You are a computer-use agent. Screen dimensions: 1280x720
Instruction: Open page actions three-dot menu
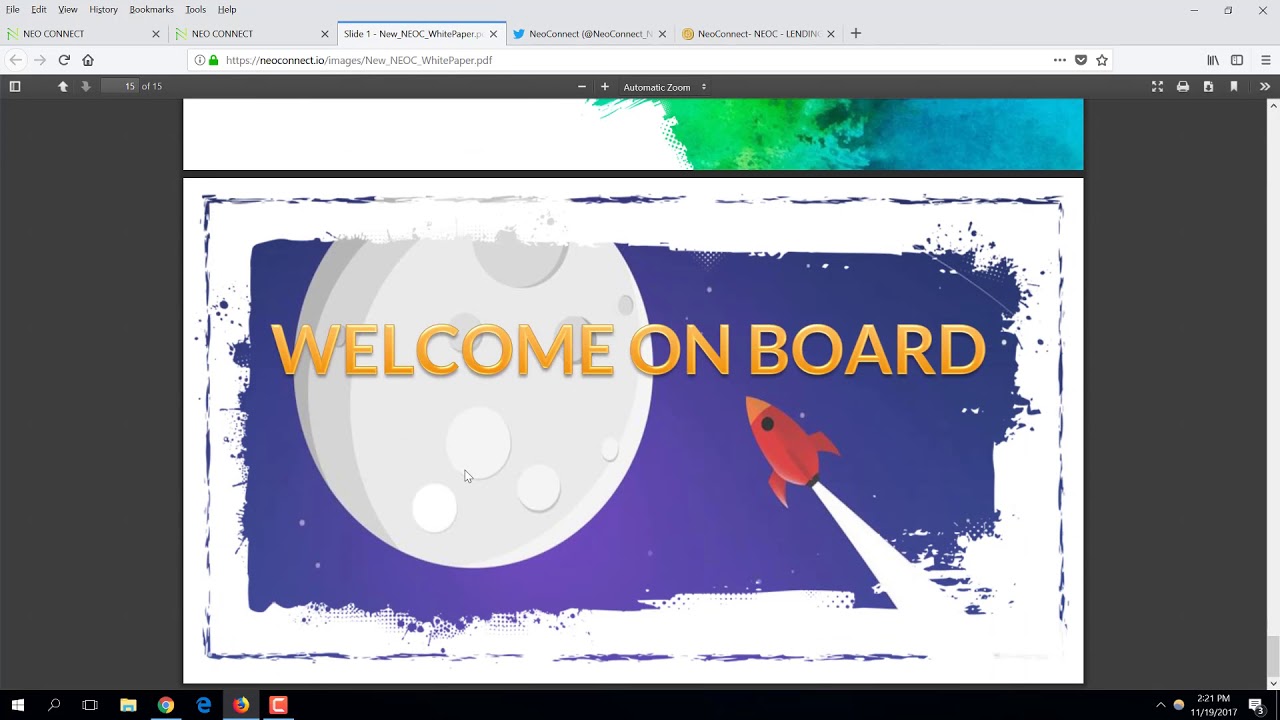pos(1060,60)
